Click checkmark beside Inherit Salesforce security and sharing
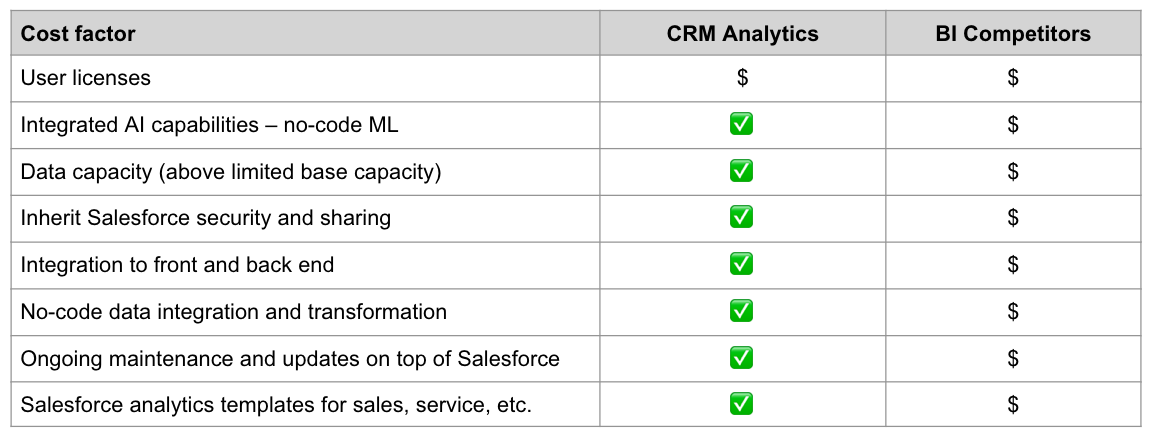Image resolution: width=1151 pixels, height=437 pixels. [x=741, y=217]
